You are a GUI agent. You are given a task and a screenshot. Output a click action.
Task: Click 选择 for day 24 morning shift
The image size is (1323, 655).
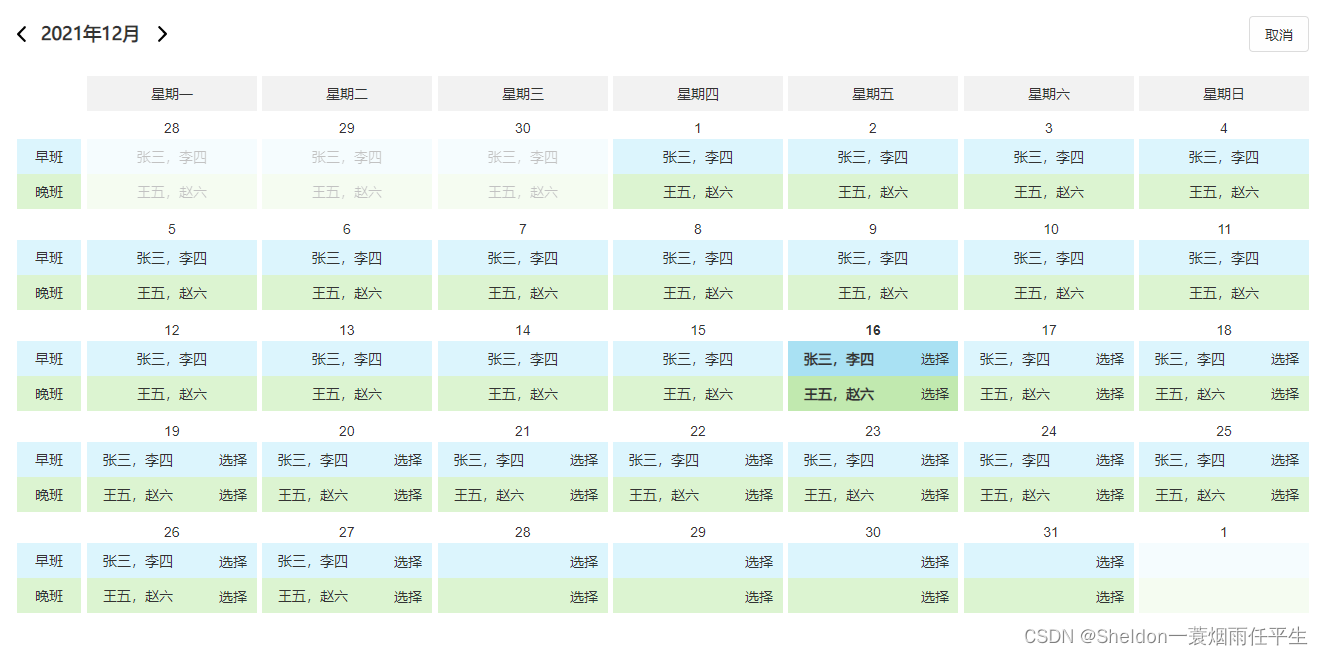(1110, 460)
